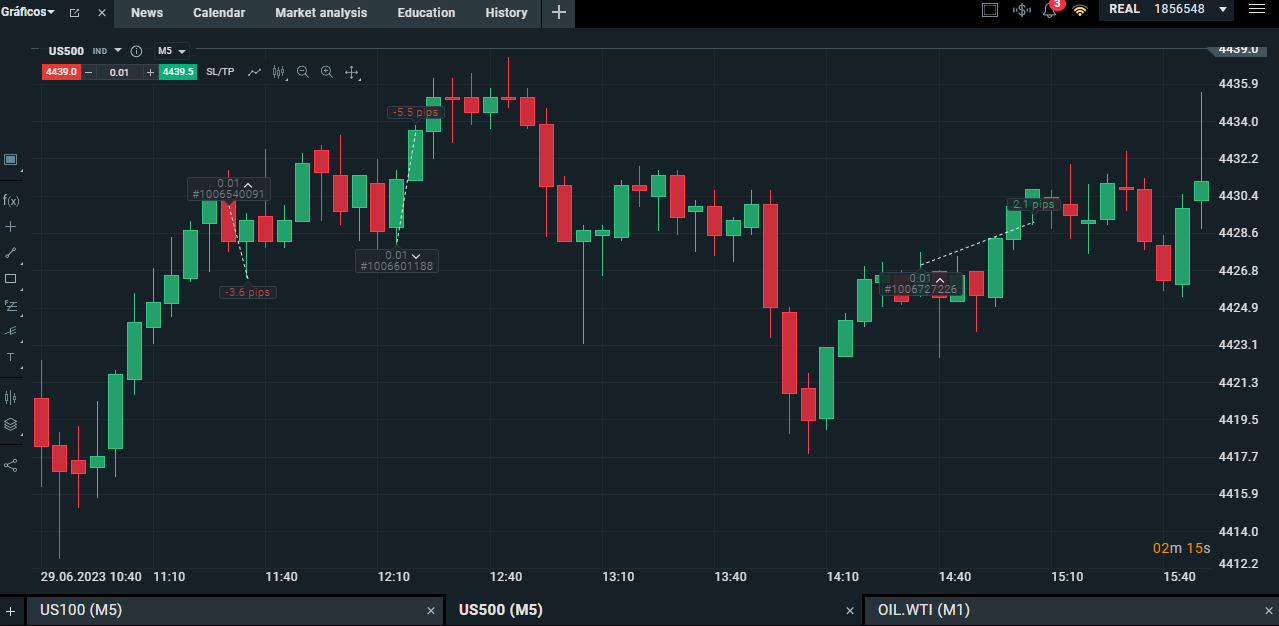Click the -5.5 pips trade label
This screenshot has width=1279, height=626.
click(415, 113)
